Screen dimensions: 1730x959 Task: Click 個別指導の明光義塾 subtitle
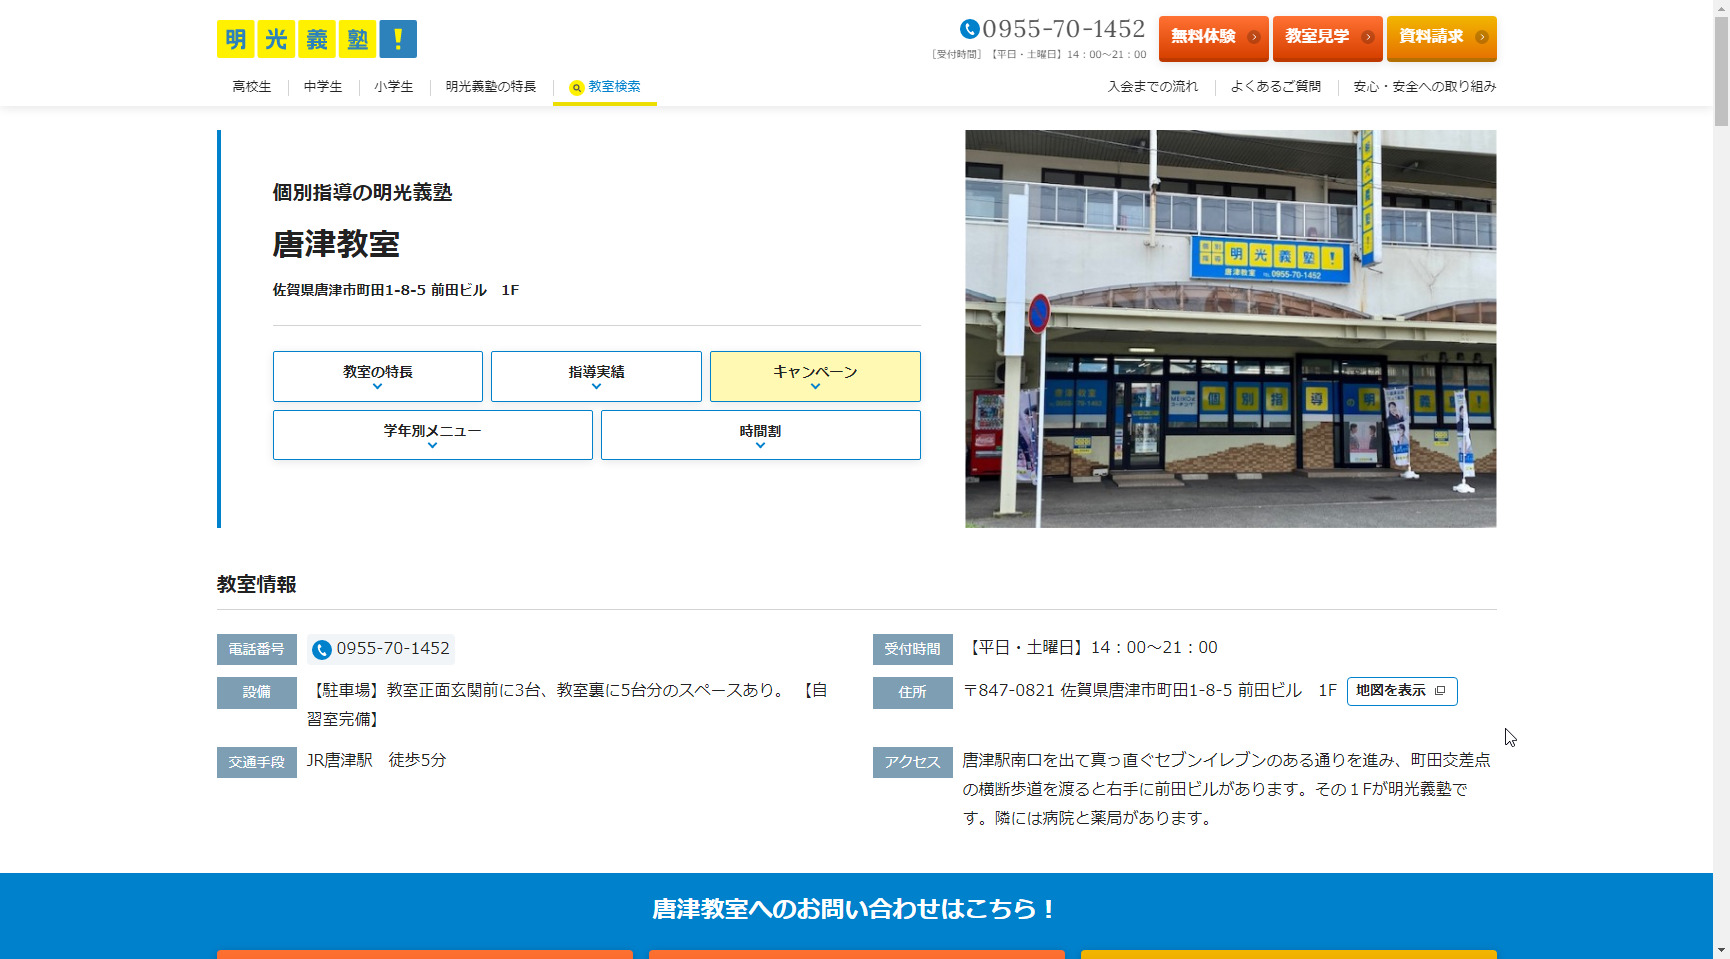(x=363, y=193)
